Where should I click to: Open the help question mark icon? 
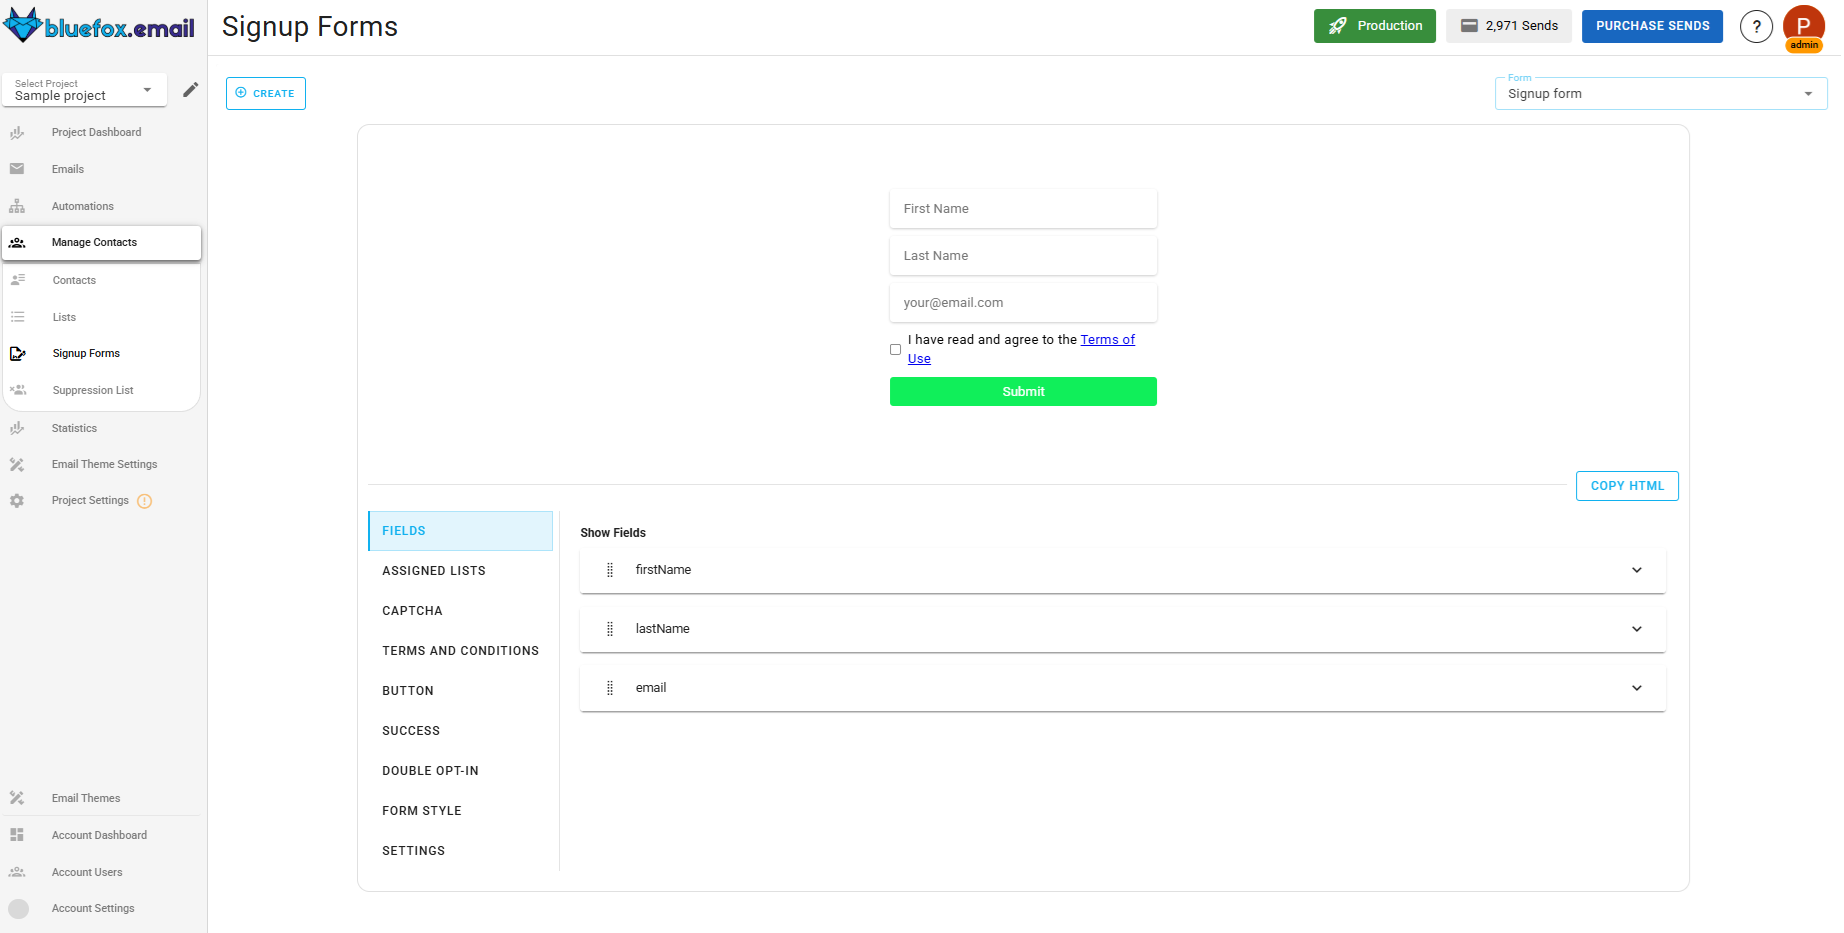point(1756,26)
